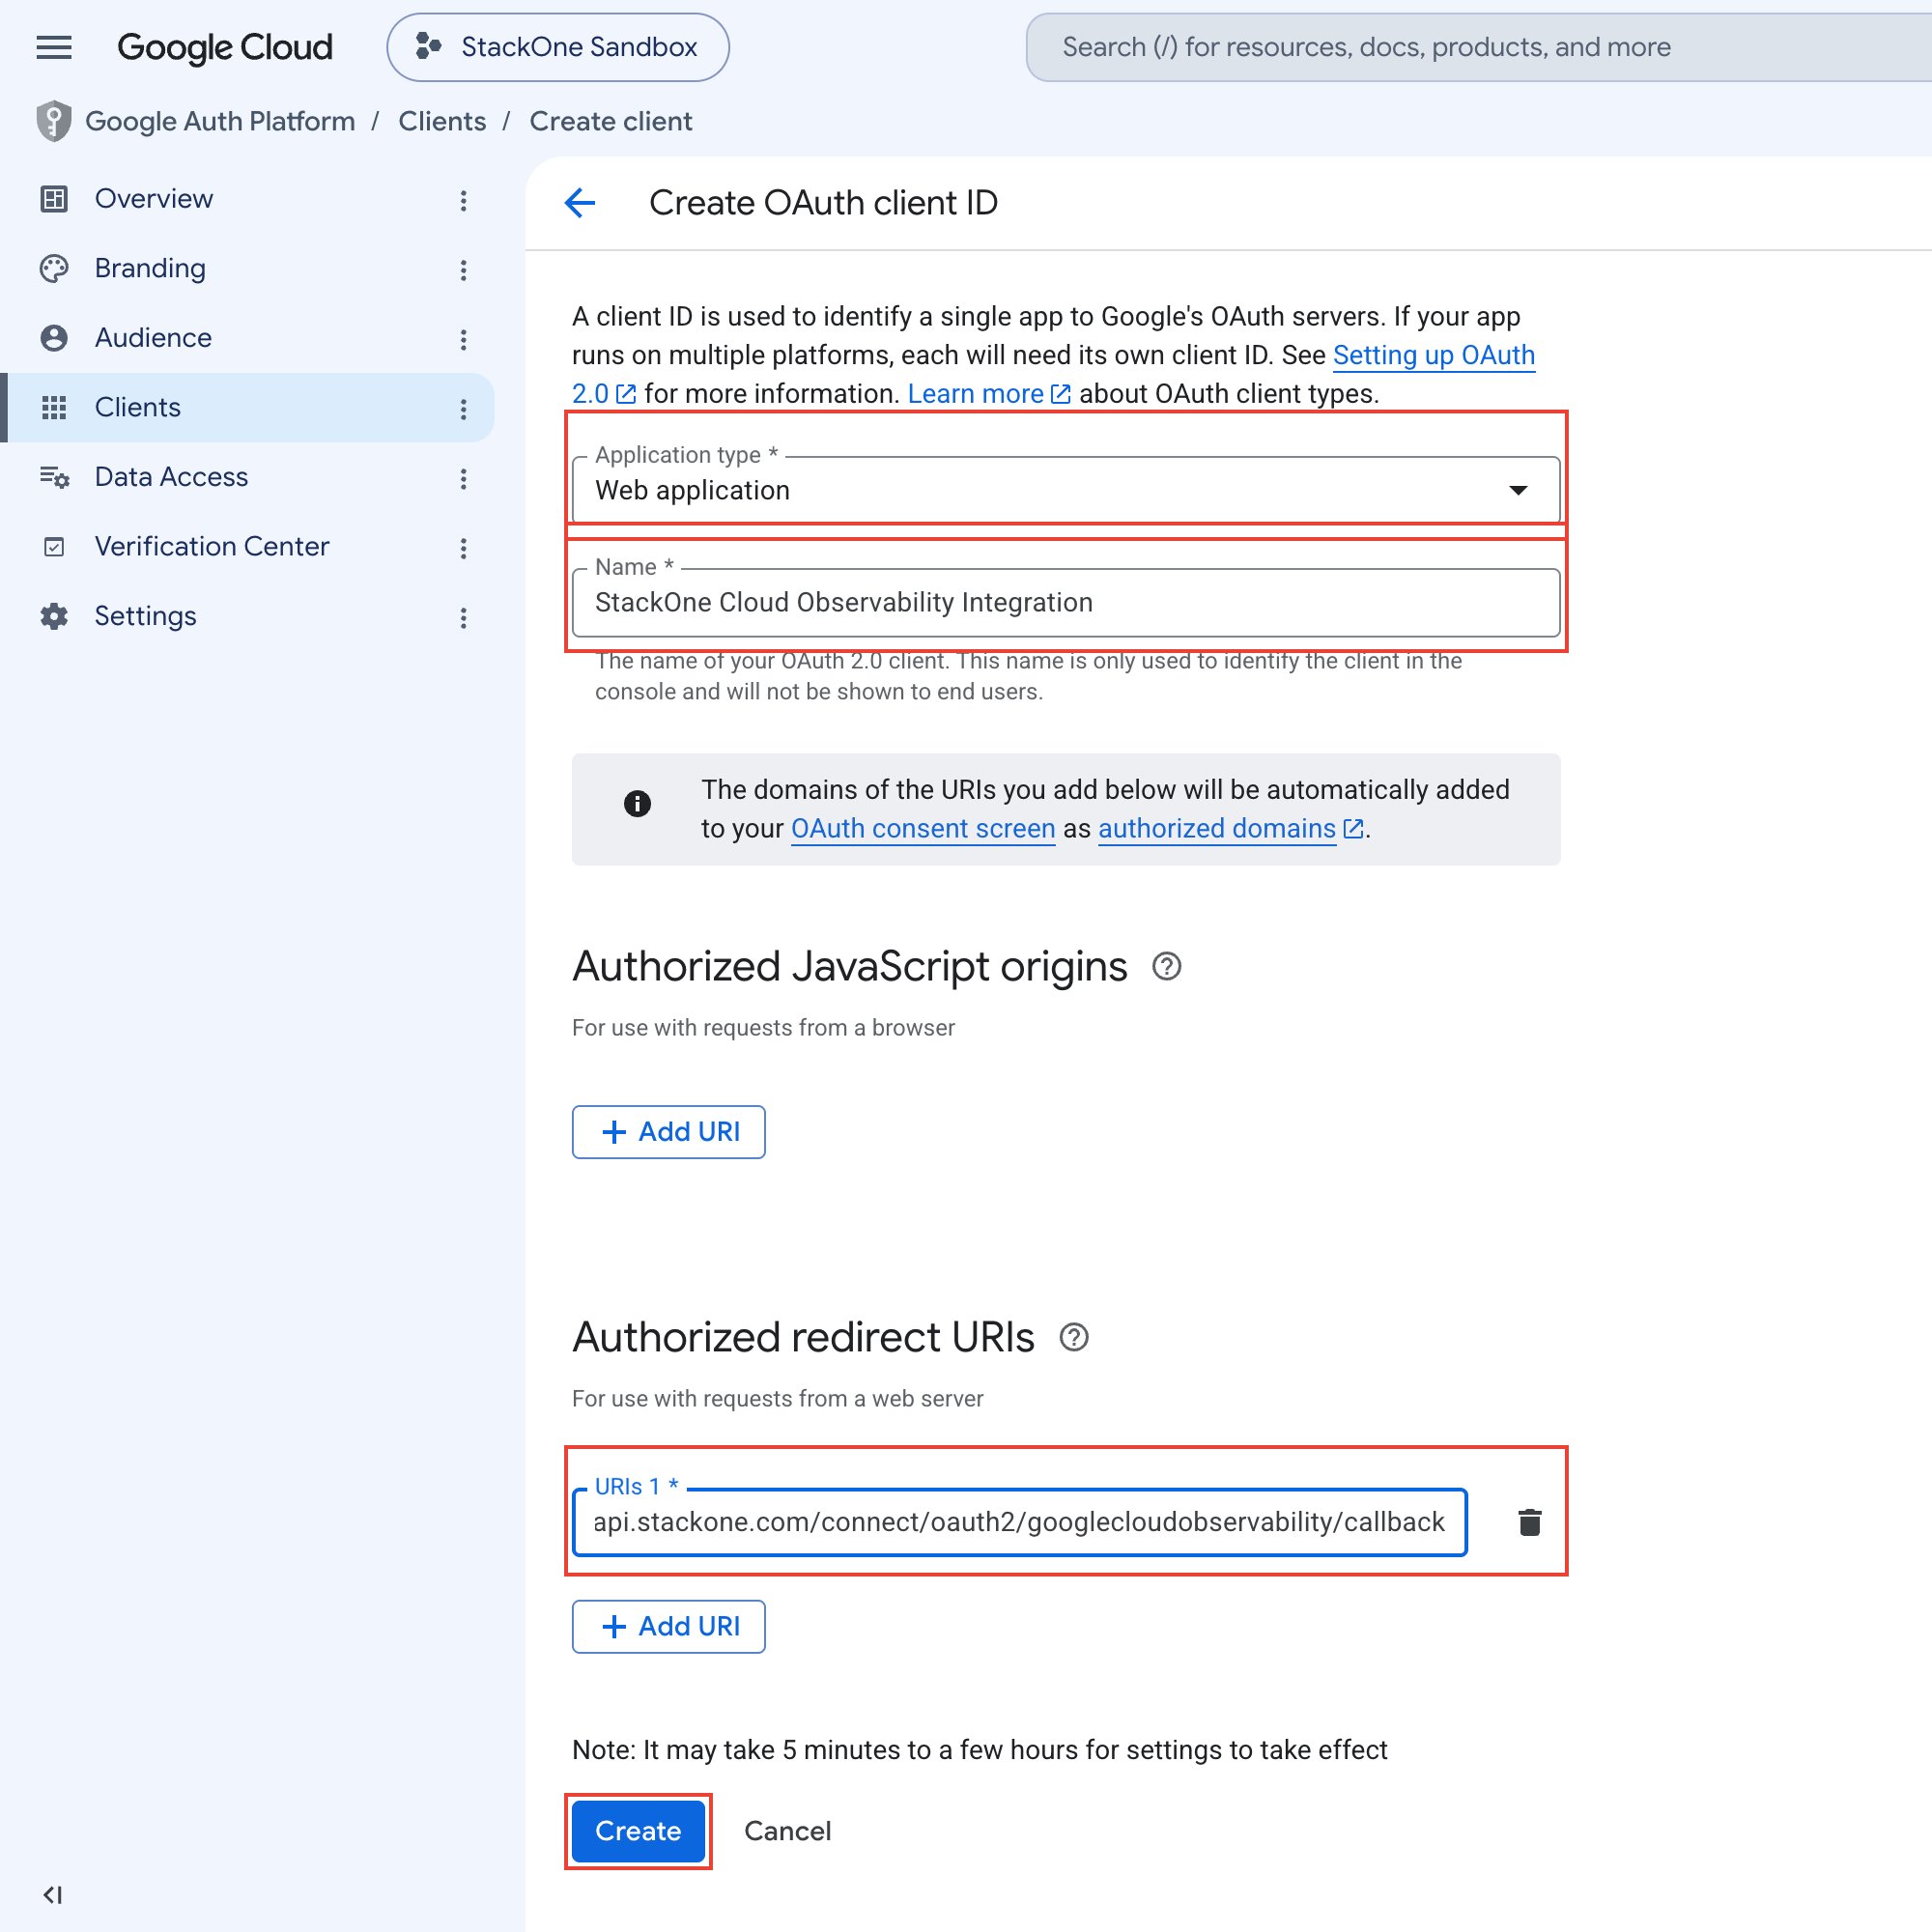Open the Branding more-options menu

463,270
